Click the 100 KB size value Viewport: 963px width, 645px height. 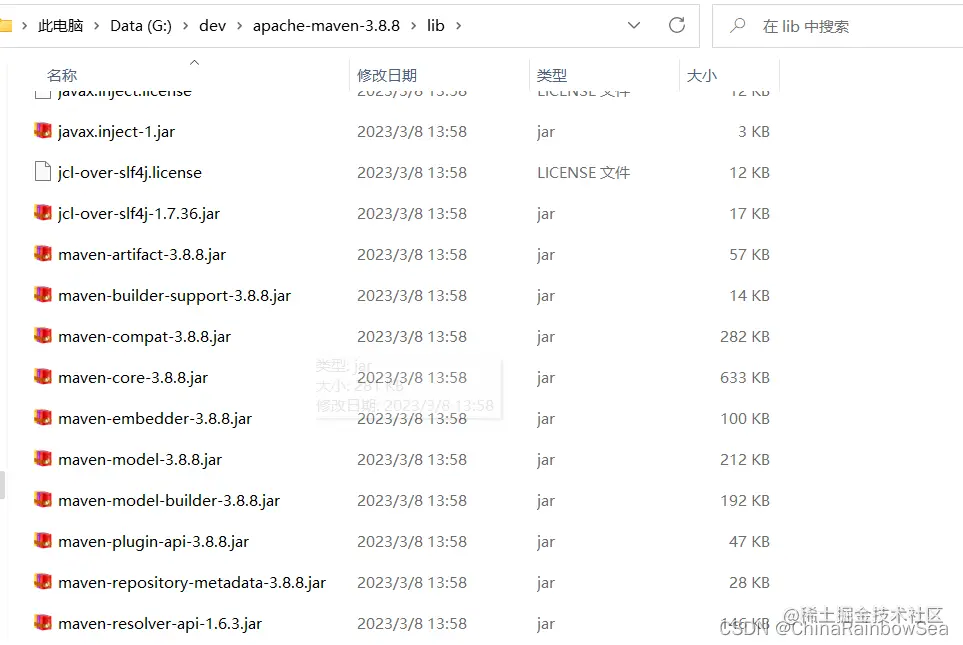pyautogui.click(x=744, y=419)
